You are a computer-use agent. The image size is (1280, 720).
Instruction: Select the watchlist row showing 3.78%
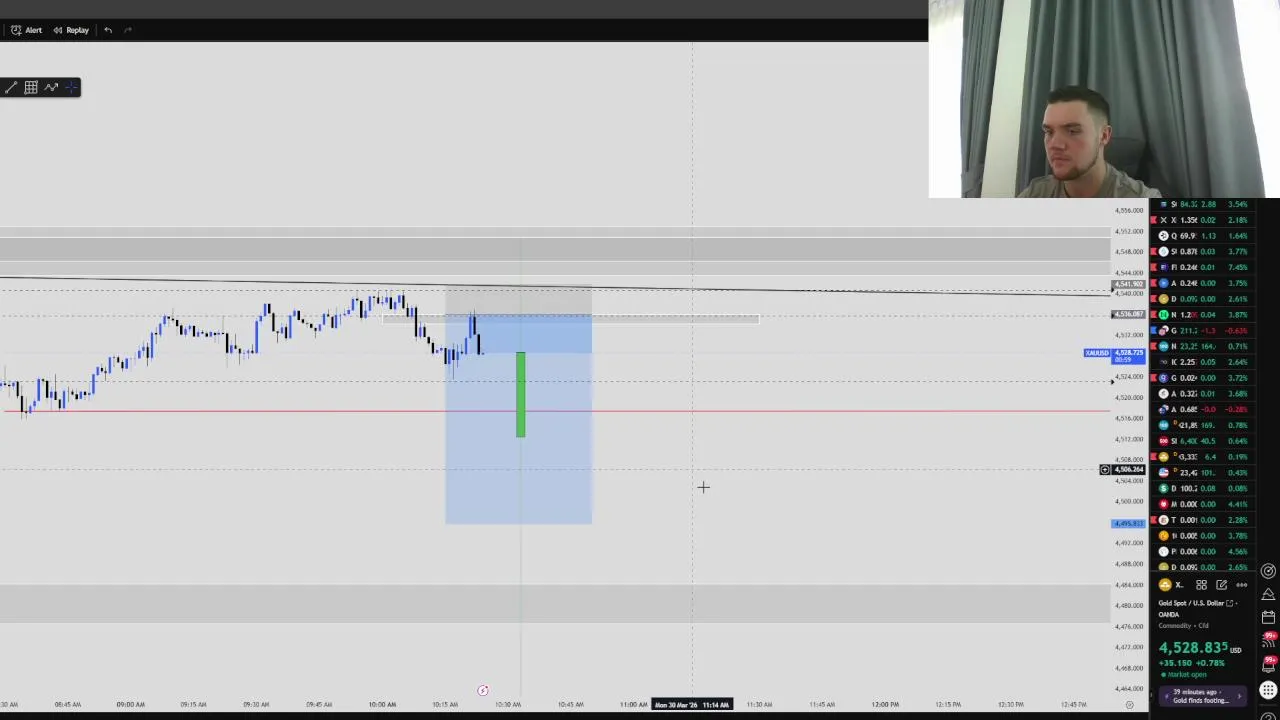[1203, 536]
